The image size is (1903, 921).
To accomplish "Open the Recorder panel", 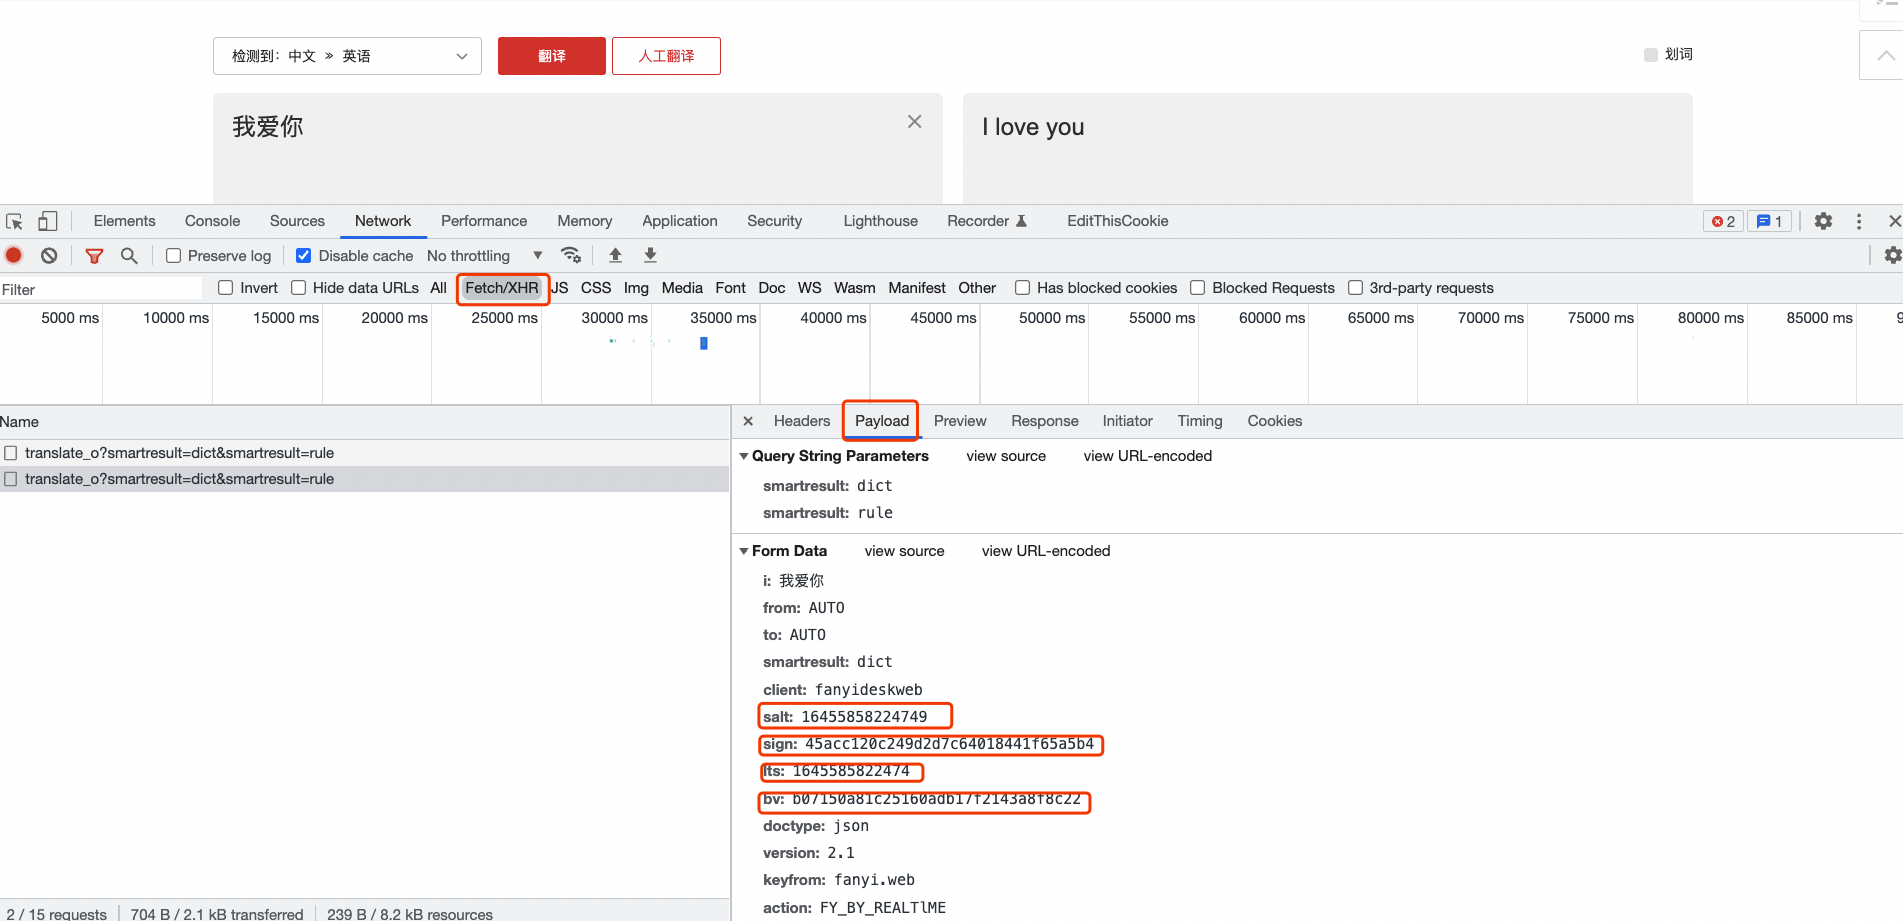I will pyautogui.click(x=987, y=221).
